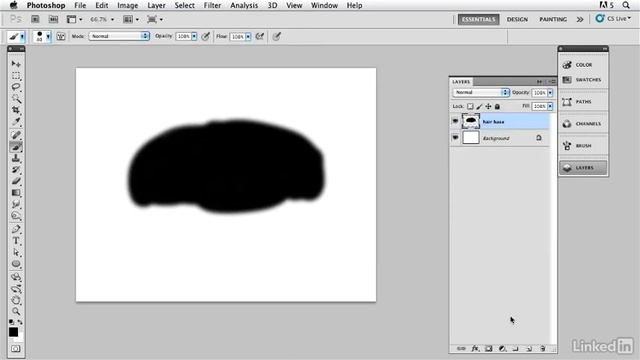Toggle Quick Mask mode
Image resolution: width=640 pixels, height=360 pixels.
[16, 349]
